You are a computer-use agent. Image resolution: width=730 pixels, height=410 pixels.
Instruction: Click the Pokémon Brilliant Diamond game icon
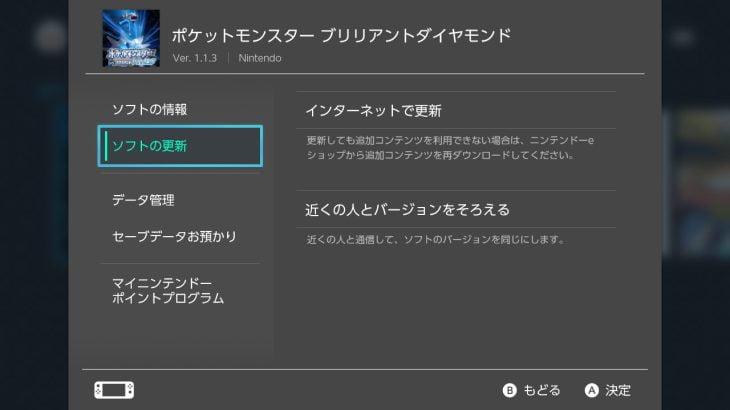click(x=130, y=39)
